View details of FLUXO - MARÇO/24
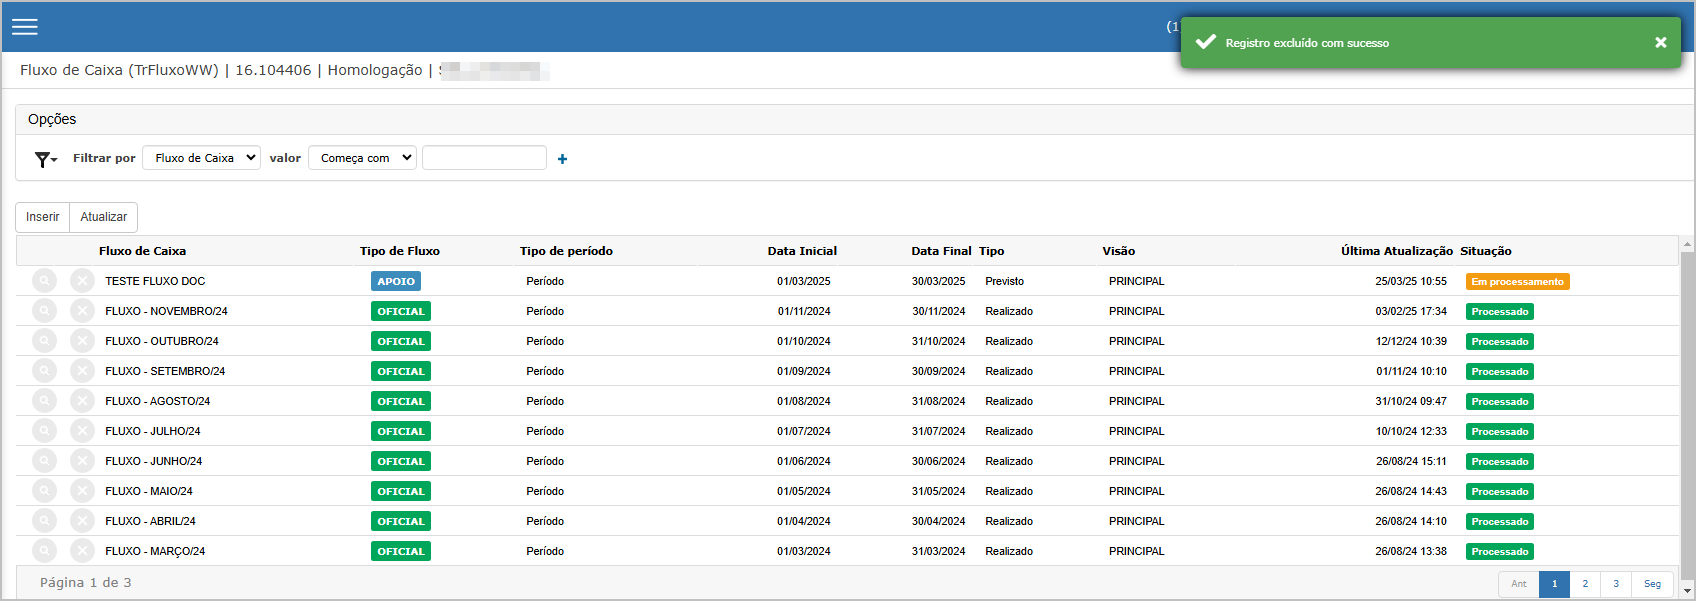Screen dimensions: 1696x601 tap(44, 551)
